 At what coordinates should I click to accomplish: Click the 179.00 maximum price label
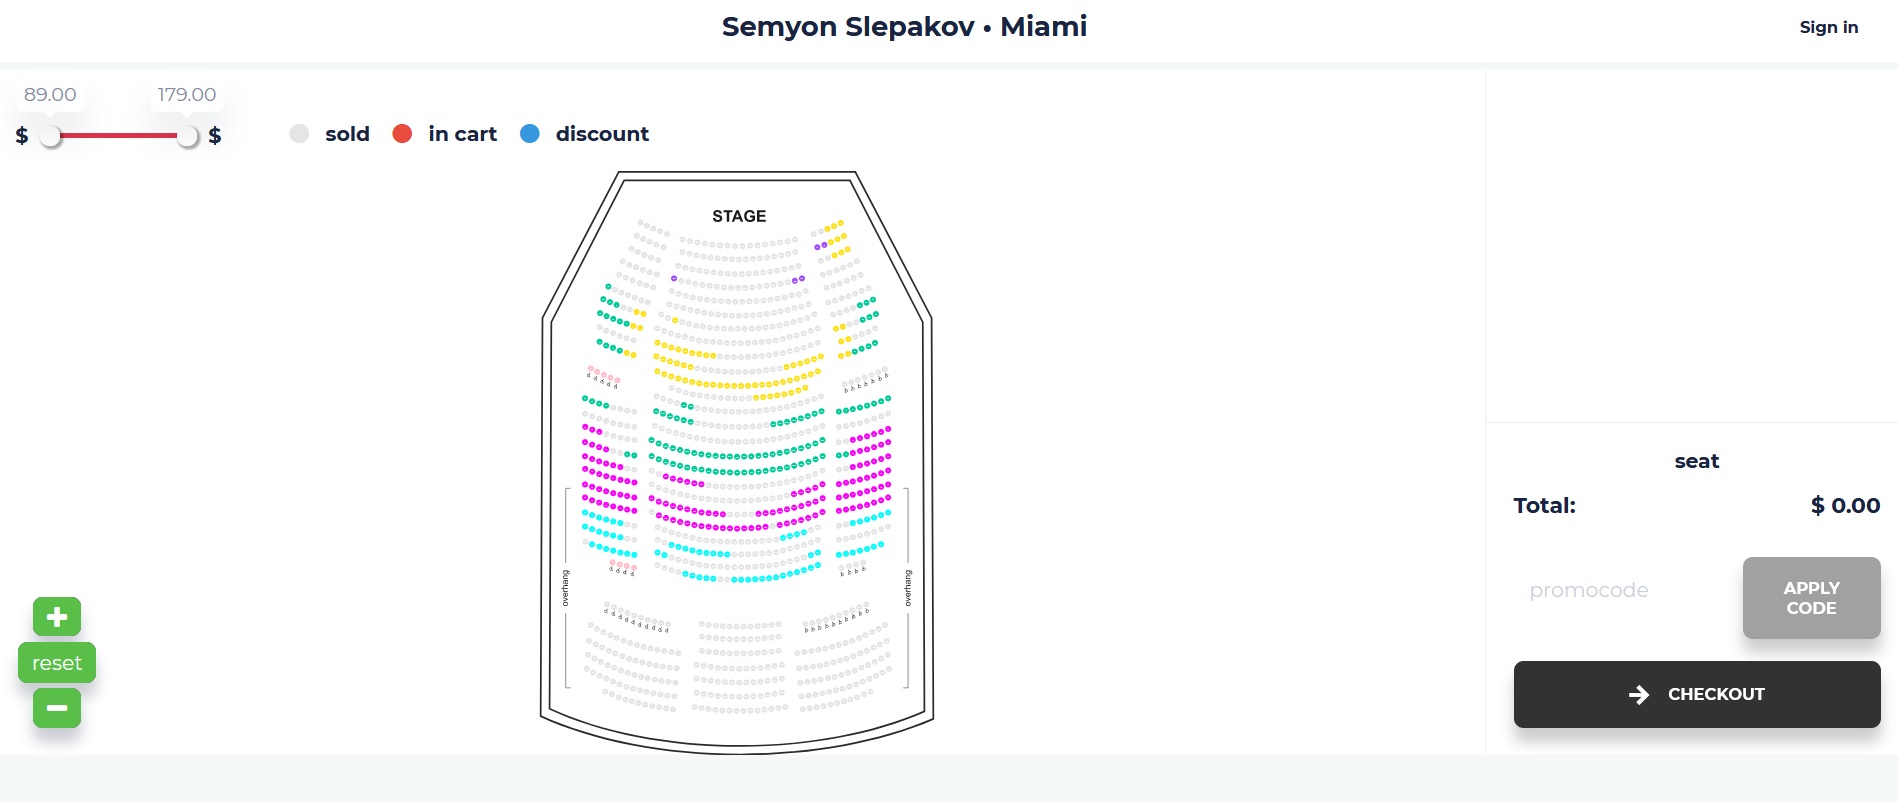pos(187,94)
